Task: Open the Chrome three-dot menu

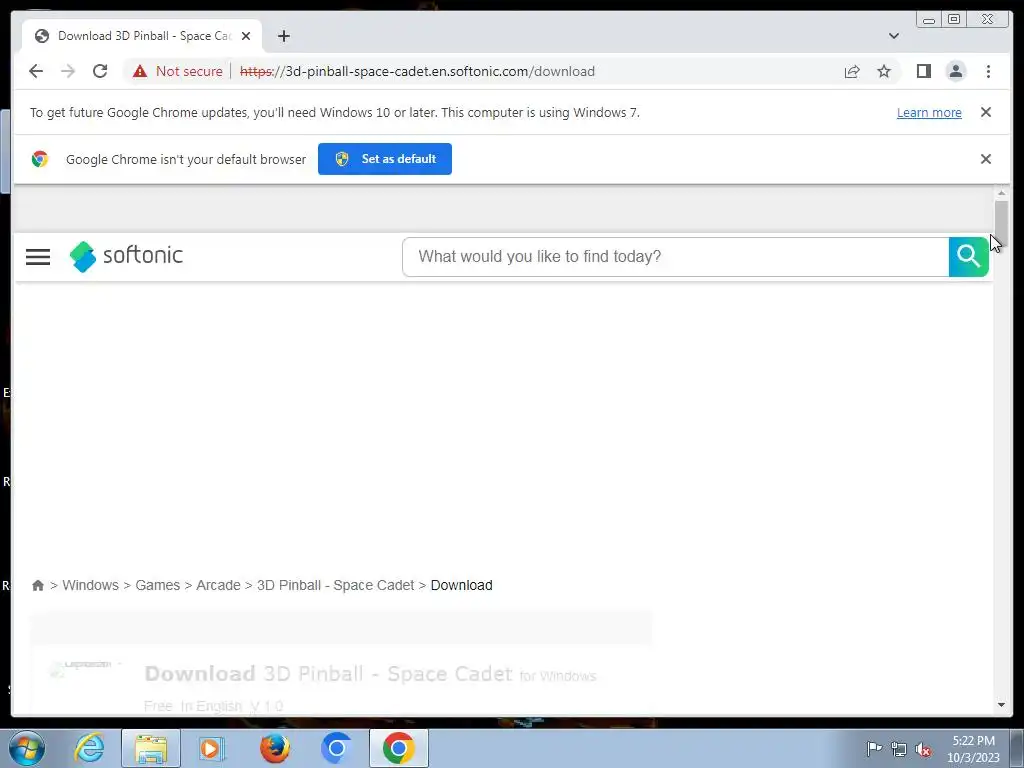Action: (988, 71)
